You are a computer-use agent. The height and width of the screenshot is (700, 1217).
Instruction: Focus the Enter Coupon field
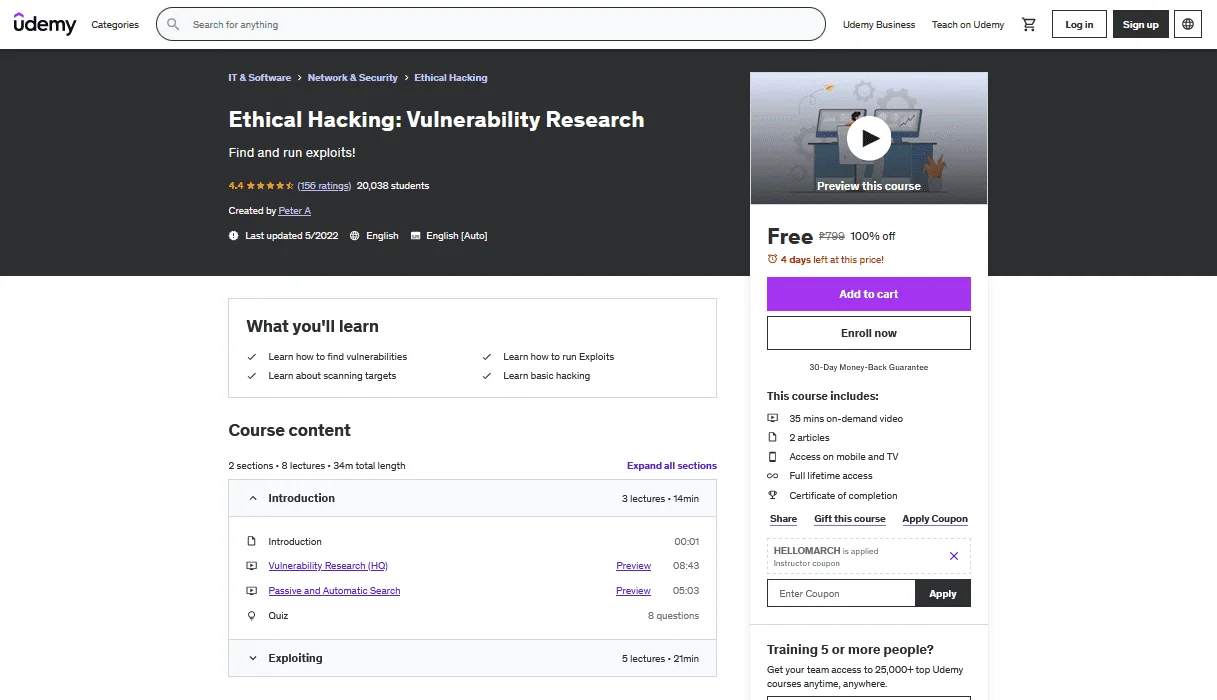click(x=841, y=593)
